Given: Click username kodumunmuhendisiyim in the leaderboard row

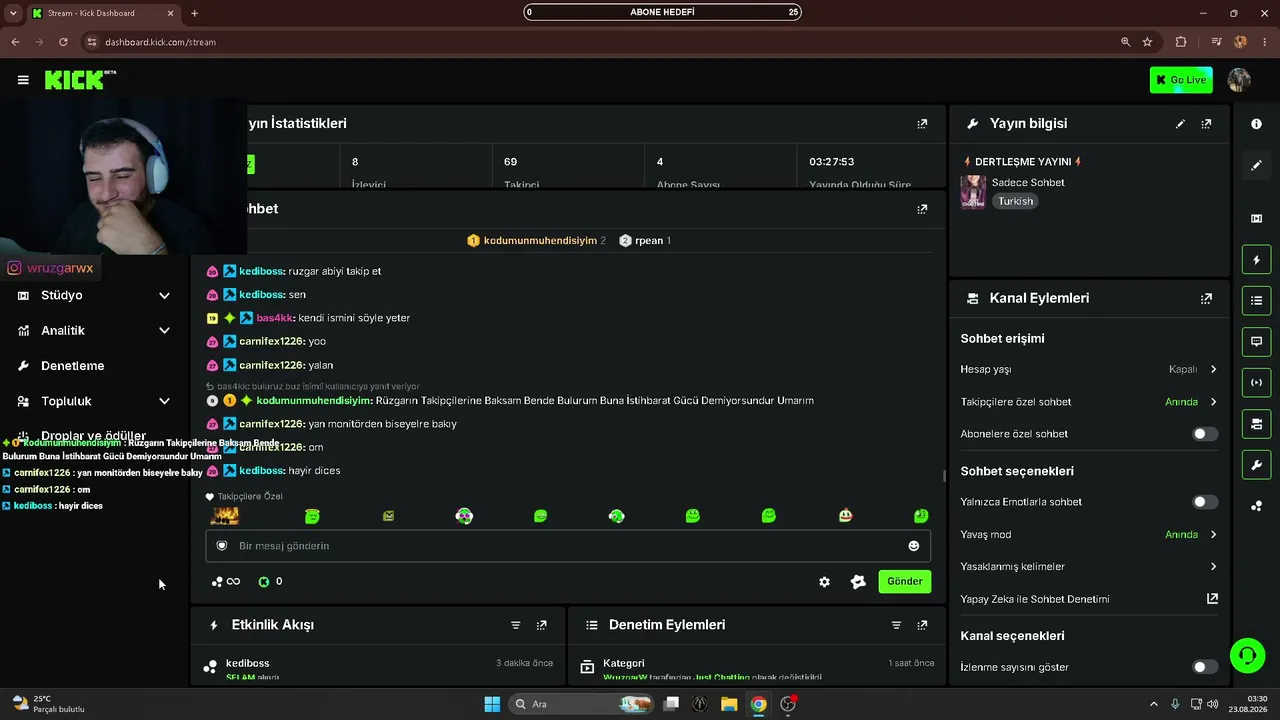Looking at the screenshot, I should click(540, 241).
